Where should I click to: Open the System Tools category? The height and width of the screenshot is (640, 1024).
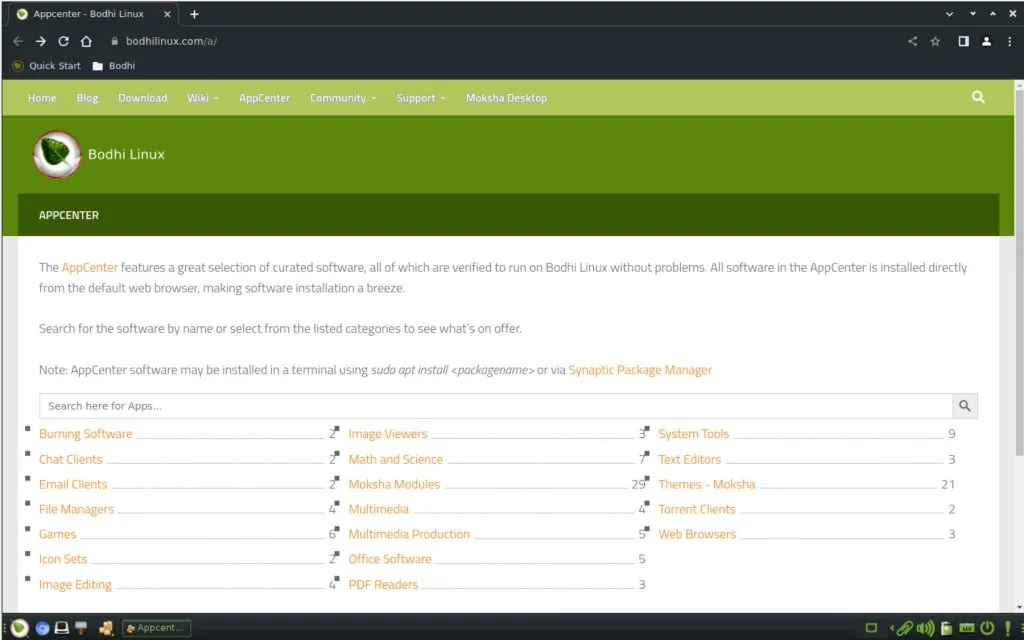click(x=694, y=434)
